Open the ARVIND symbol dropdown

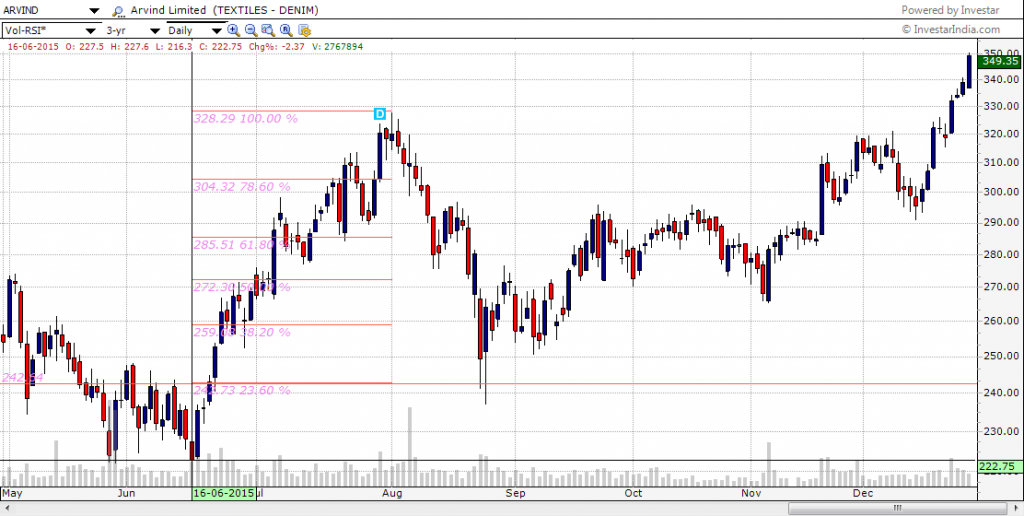[x=94, y=11]
